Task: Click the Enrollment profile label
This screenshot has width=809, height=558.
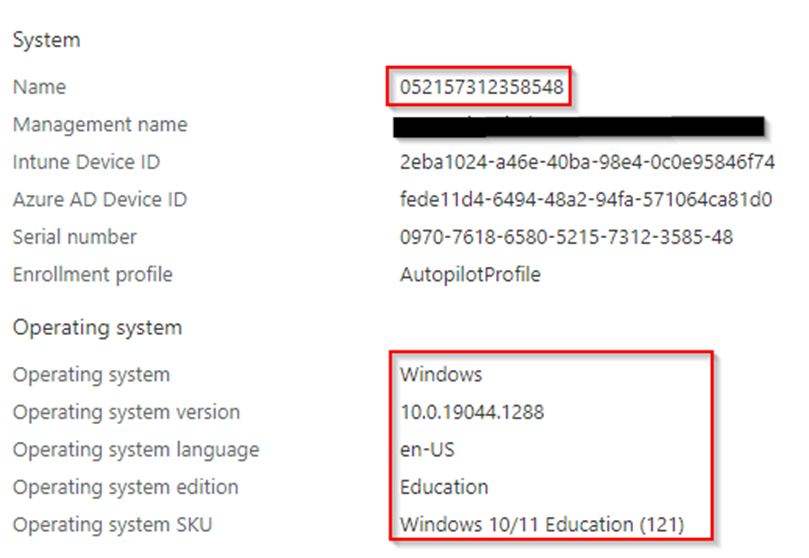Action: pyautogui.click(x=93, y=275)
